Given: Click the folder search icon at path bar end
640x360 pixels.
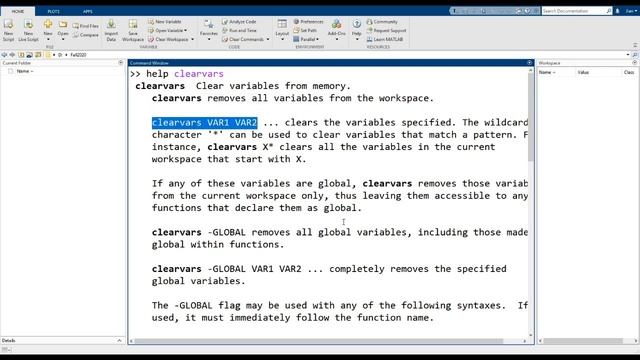Looking at the screenshot, I should point(635,55).
